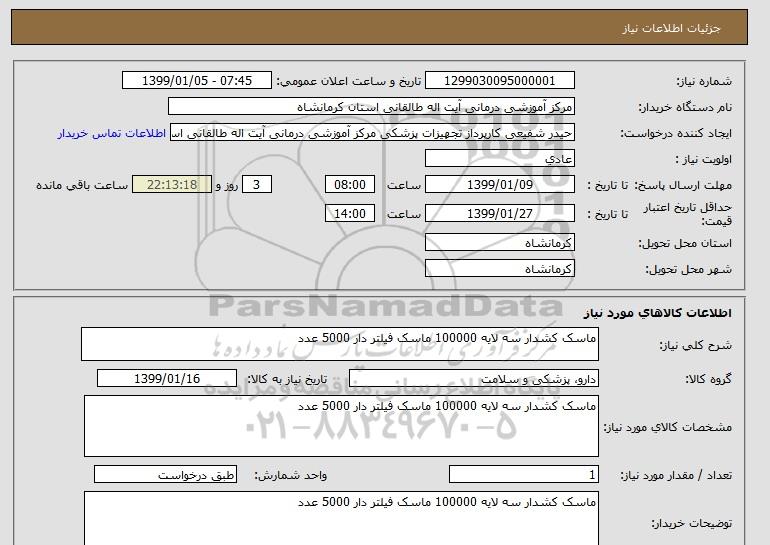Viewport: 770px width, 545px height.
Task: Click the label واحد شمارش
Action: 291,475
